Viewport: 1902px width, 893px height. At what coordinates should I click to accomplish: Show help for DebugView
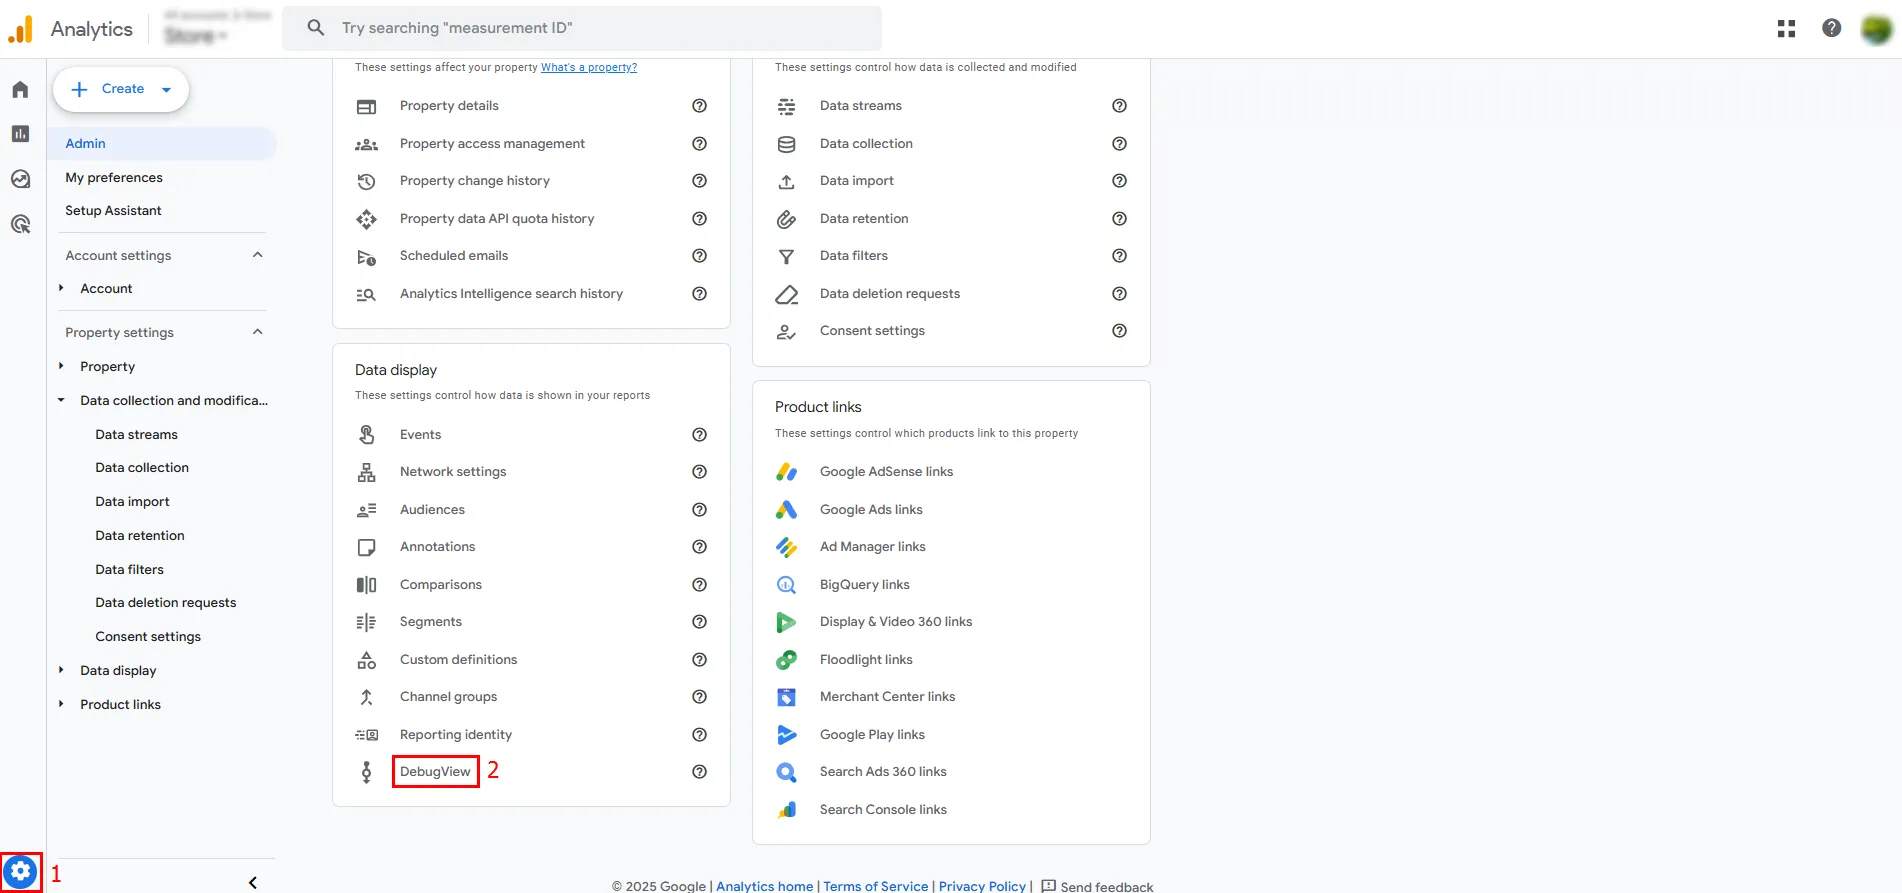[699, 772]
